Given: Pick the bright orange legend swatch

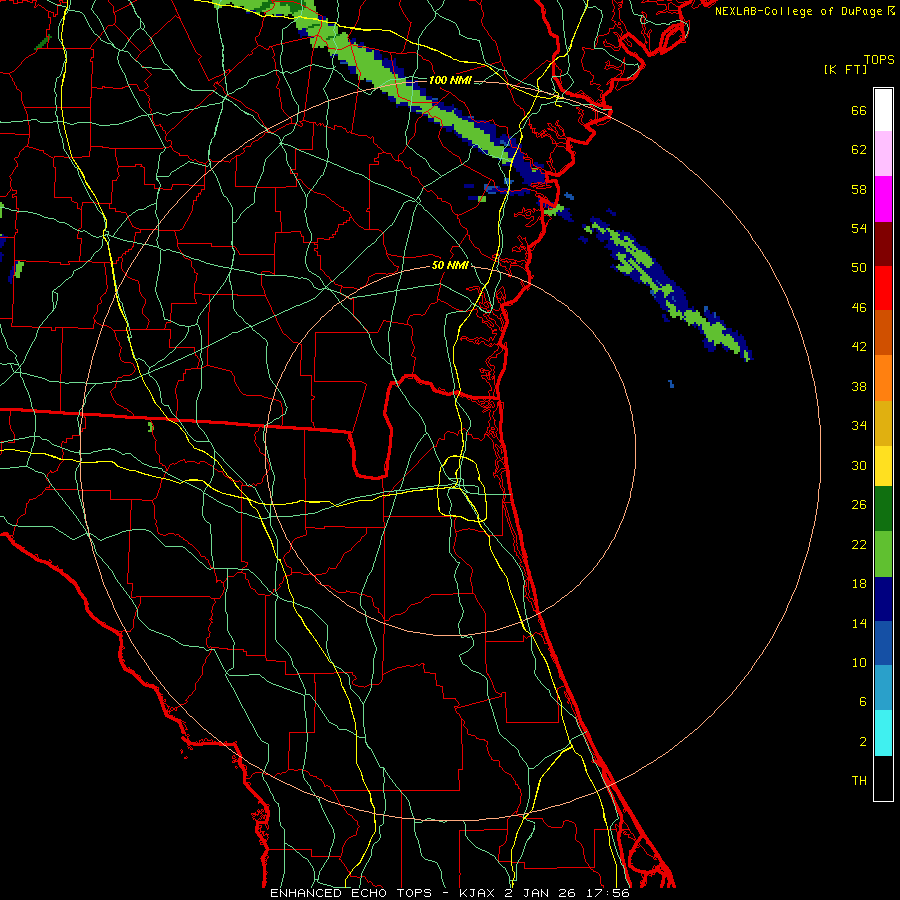Looking at the screenshot, I should 883,378.
